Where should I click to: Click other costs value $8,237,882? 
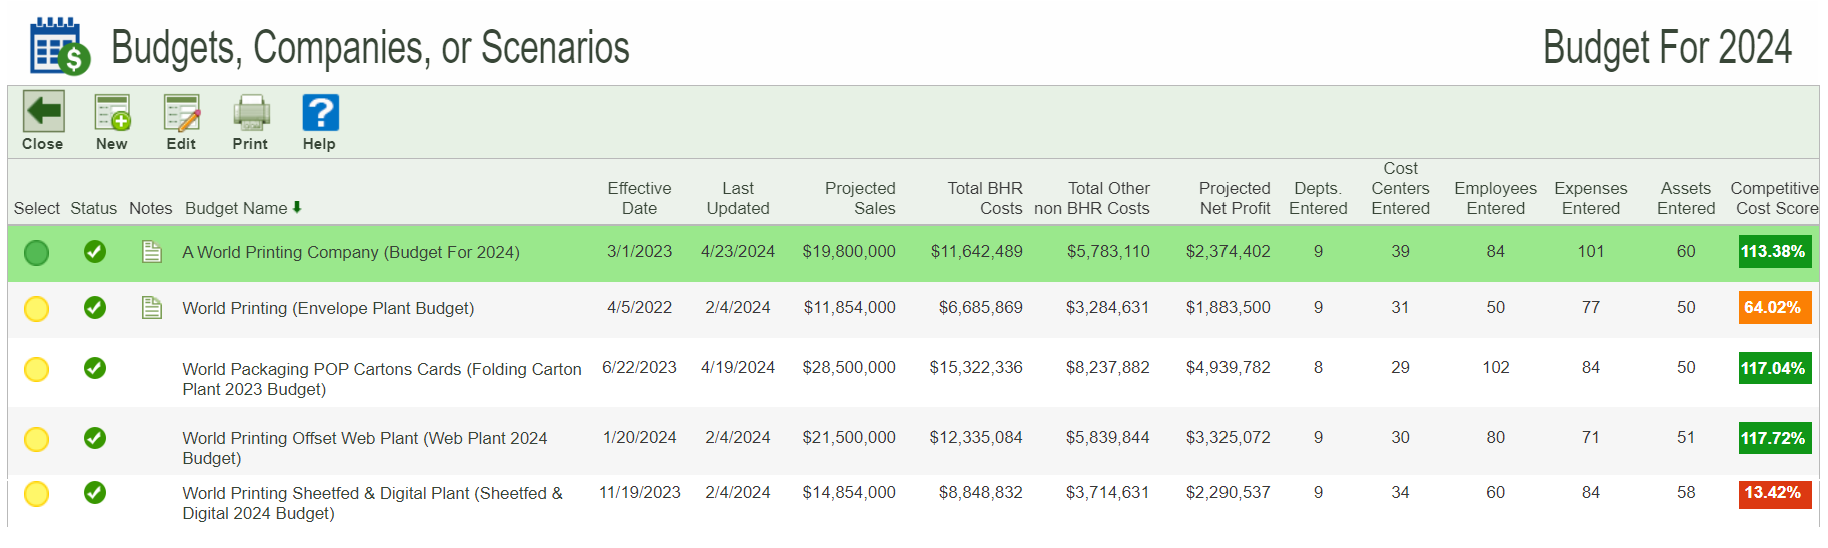1108,368
